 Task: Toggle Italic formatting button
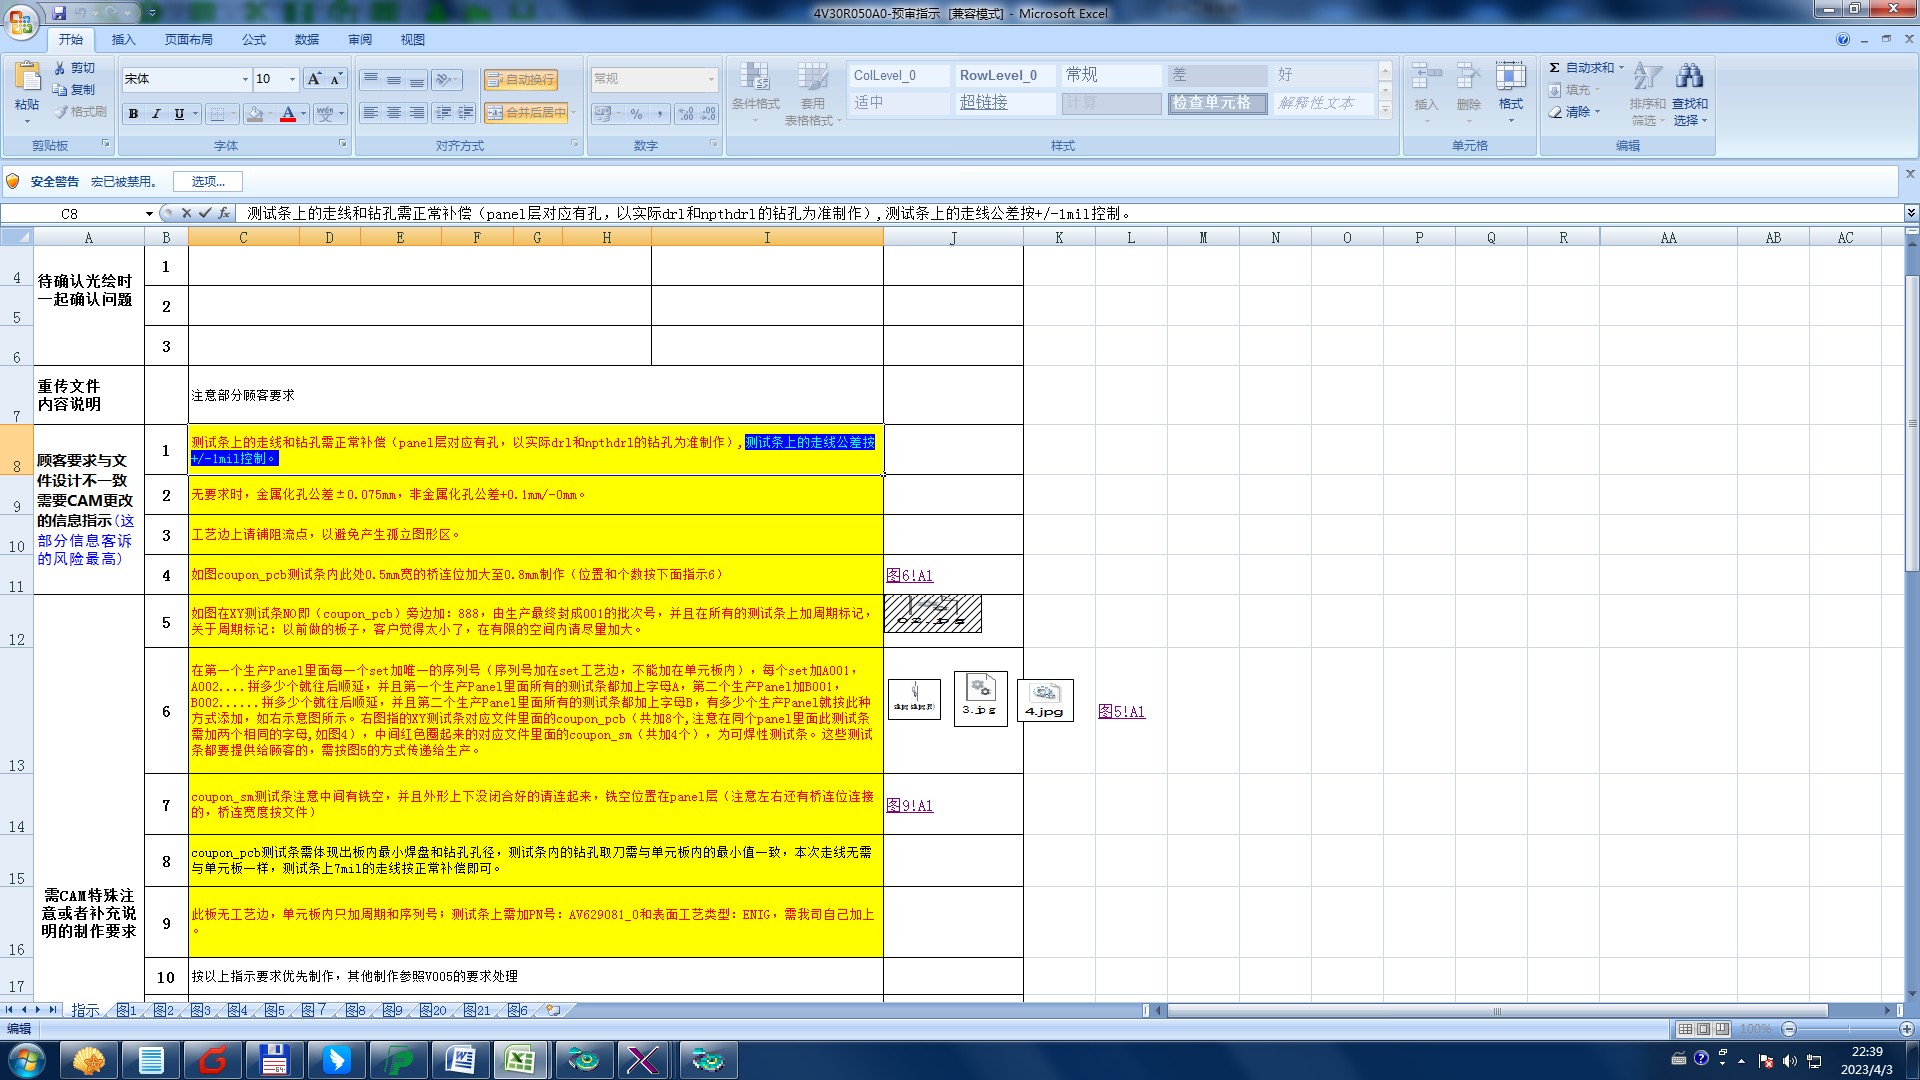pos(156,114)
